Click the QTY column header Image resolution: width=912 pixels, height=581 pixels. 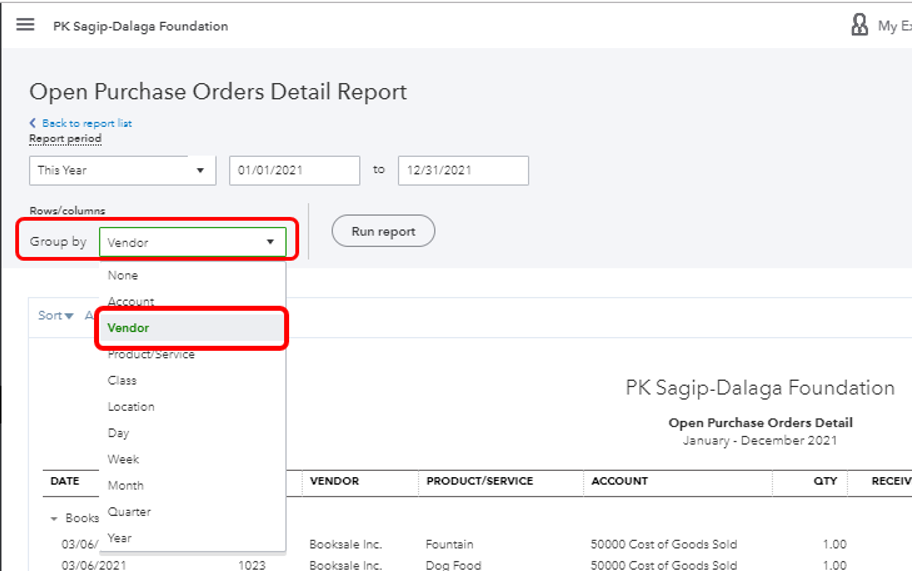click(825, 481)
